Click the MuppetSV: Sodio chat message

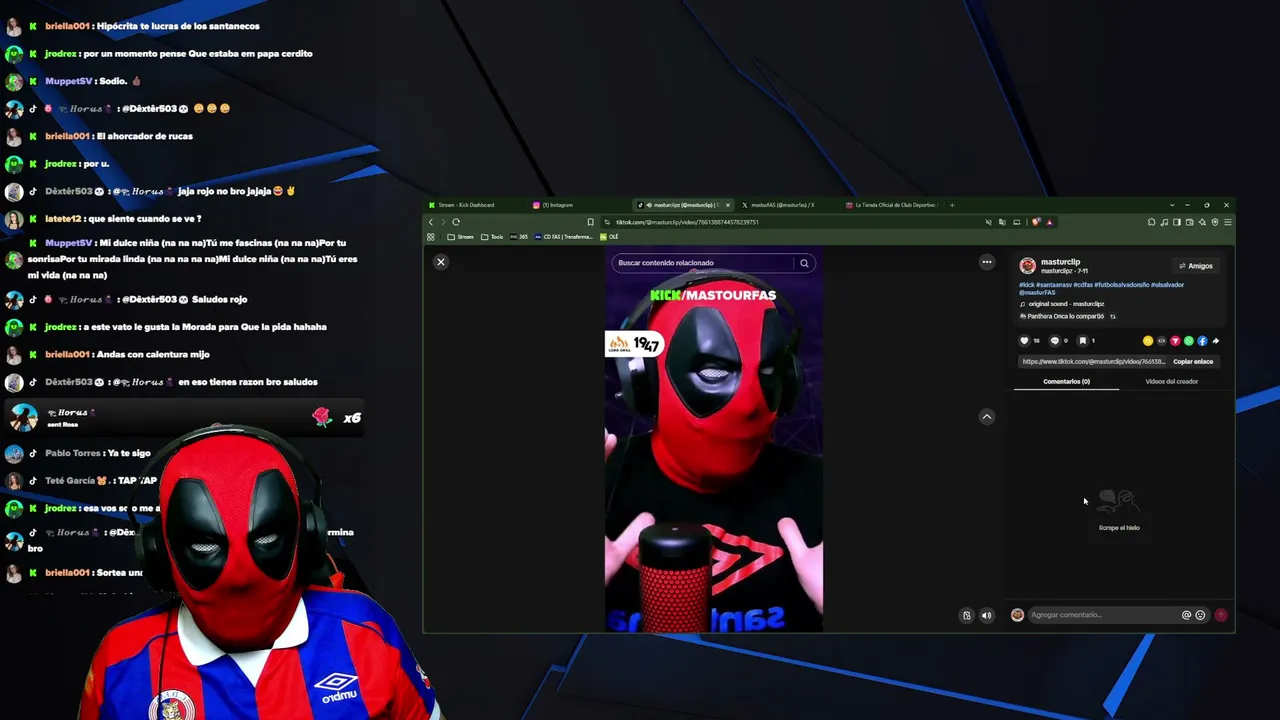pos(93,81)
